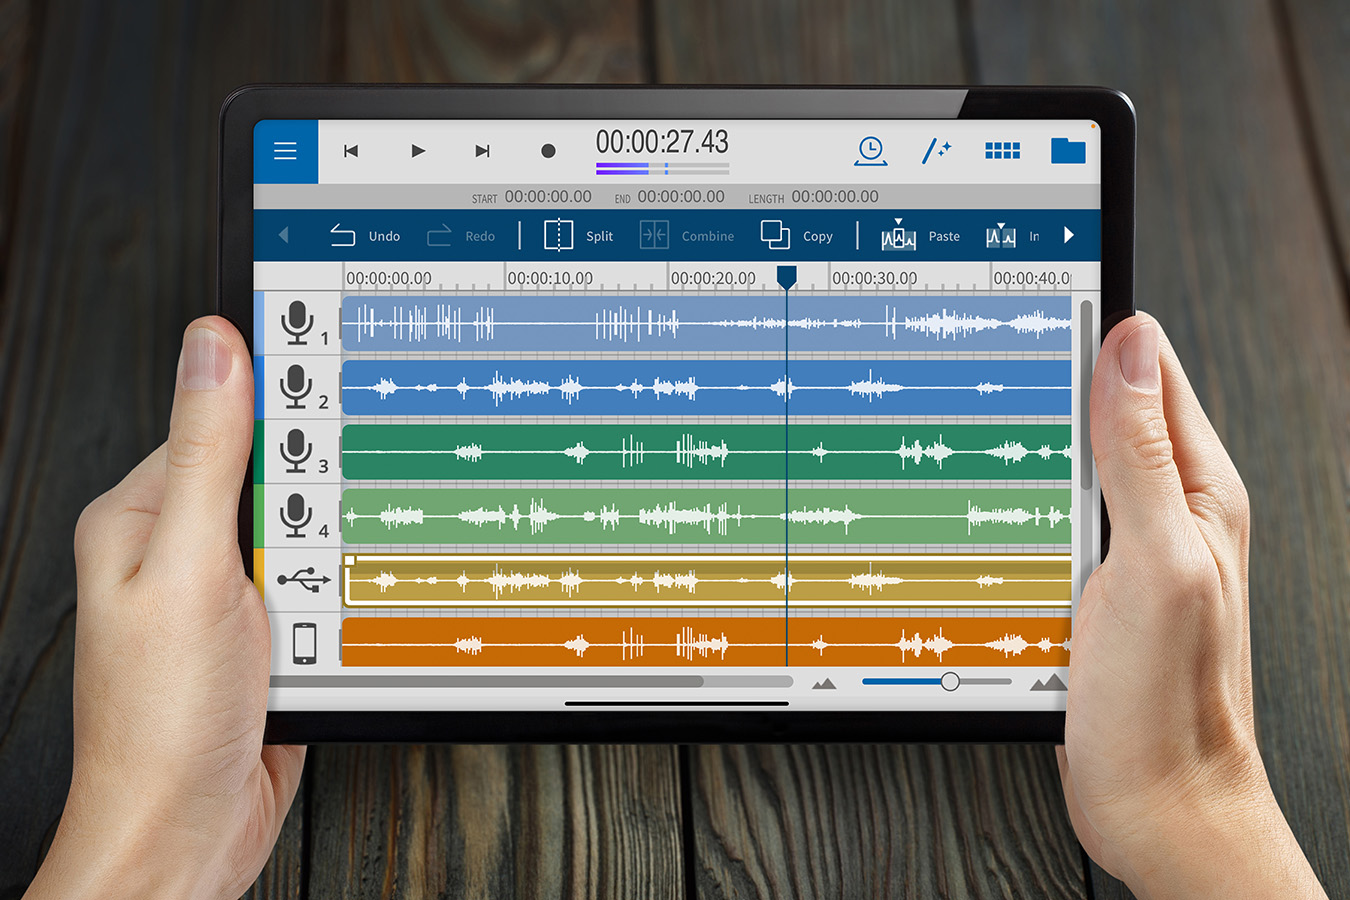This screenshot has height=900, width=1350.
Task: Tap the greyed Redo button
Action: tap(461, 236)
